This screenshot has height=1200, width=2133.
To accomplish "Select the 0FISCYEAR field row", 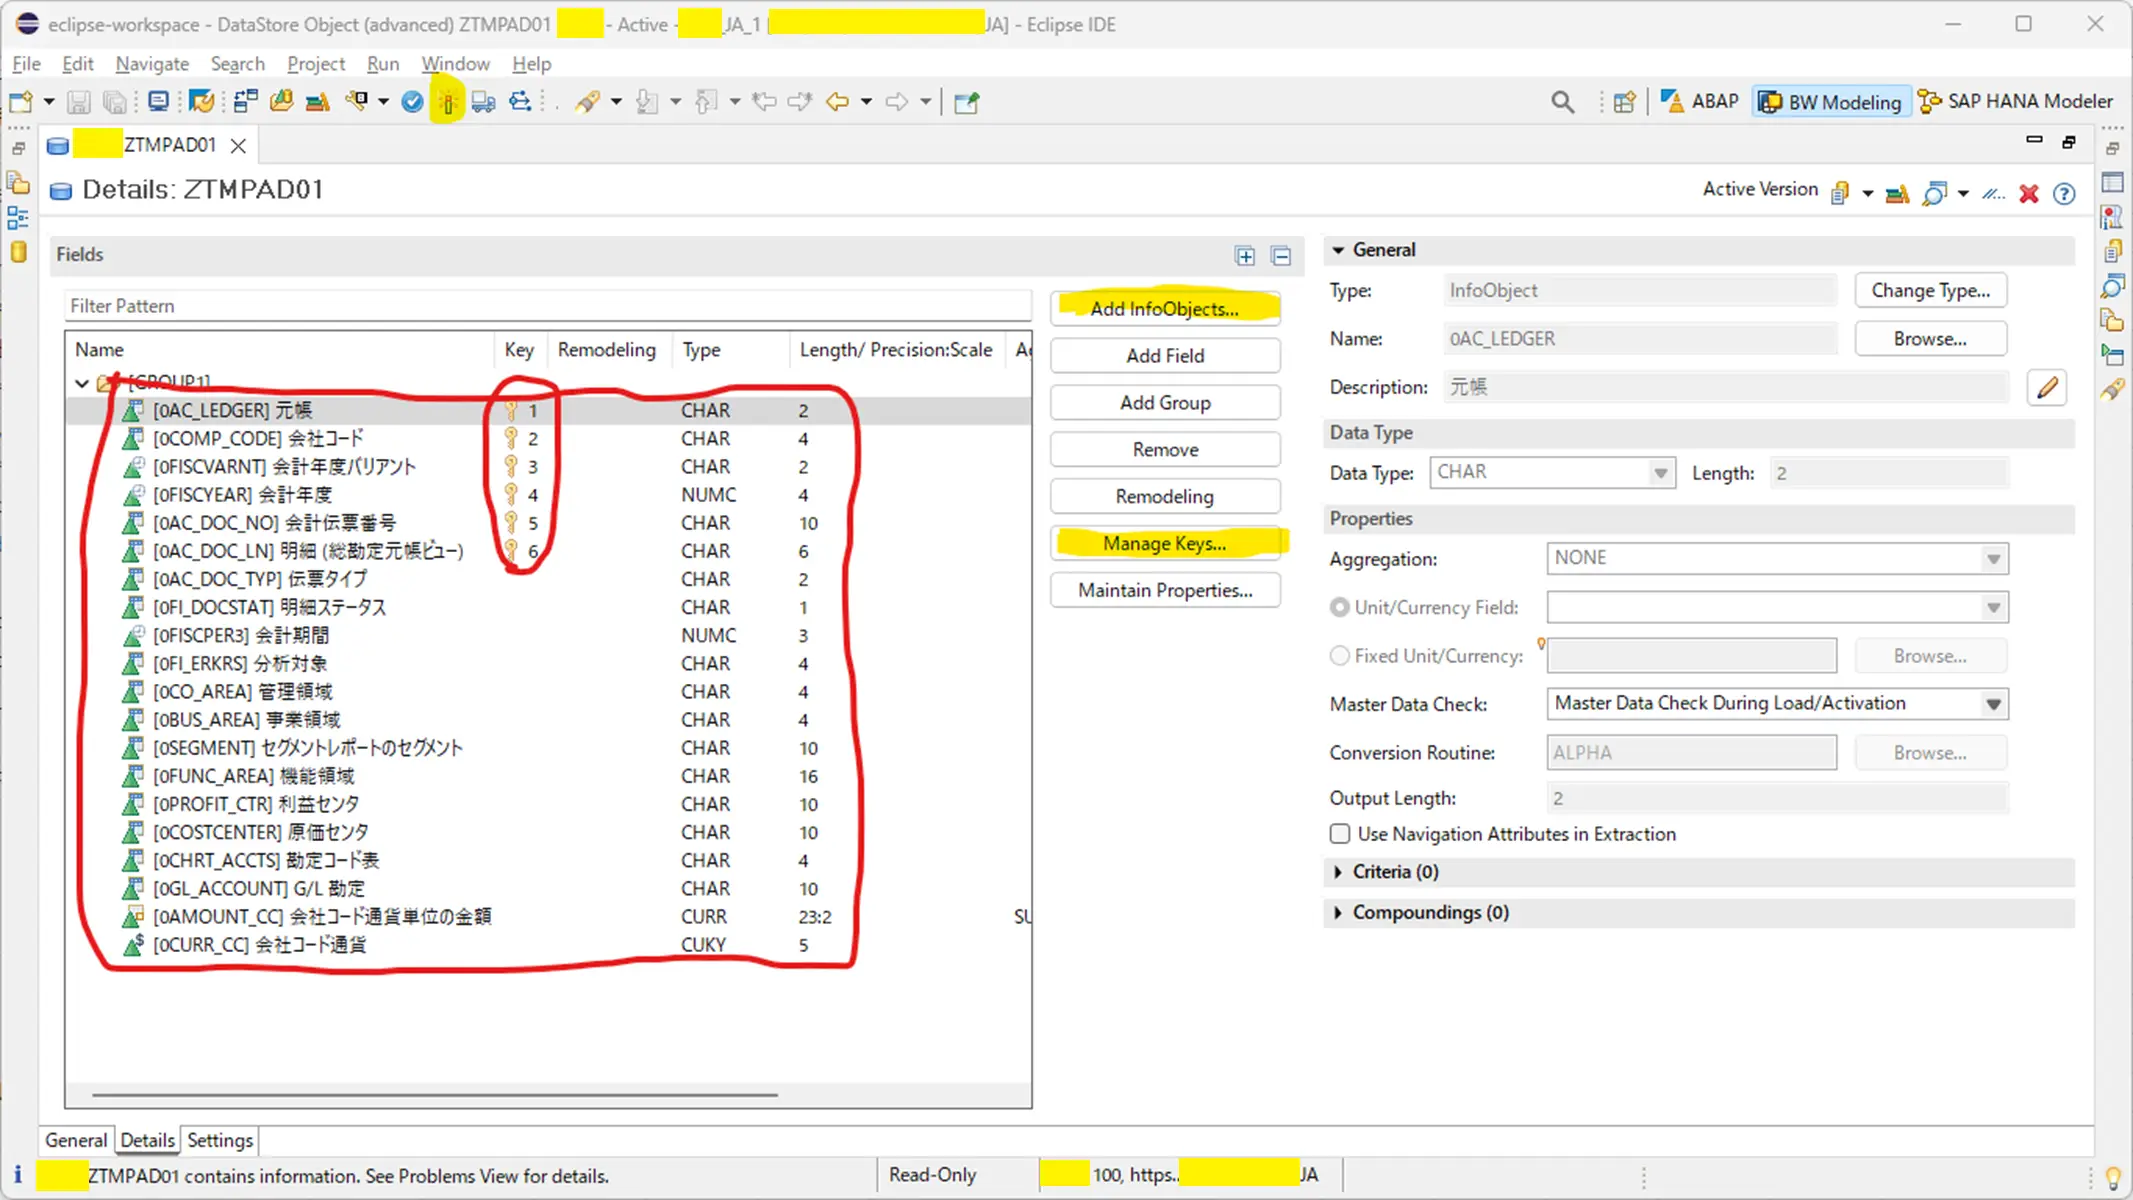I will tap(549, 495).
